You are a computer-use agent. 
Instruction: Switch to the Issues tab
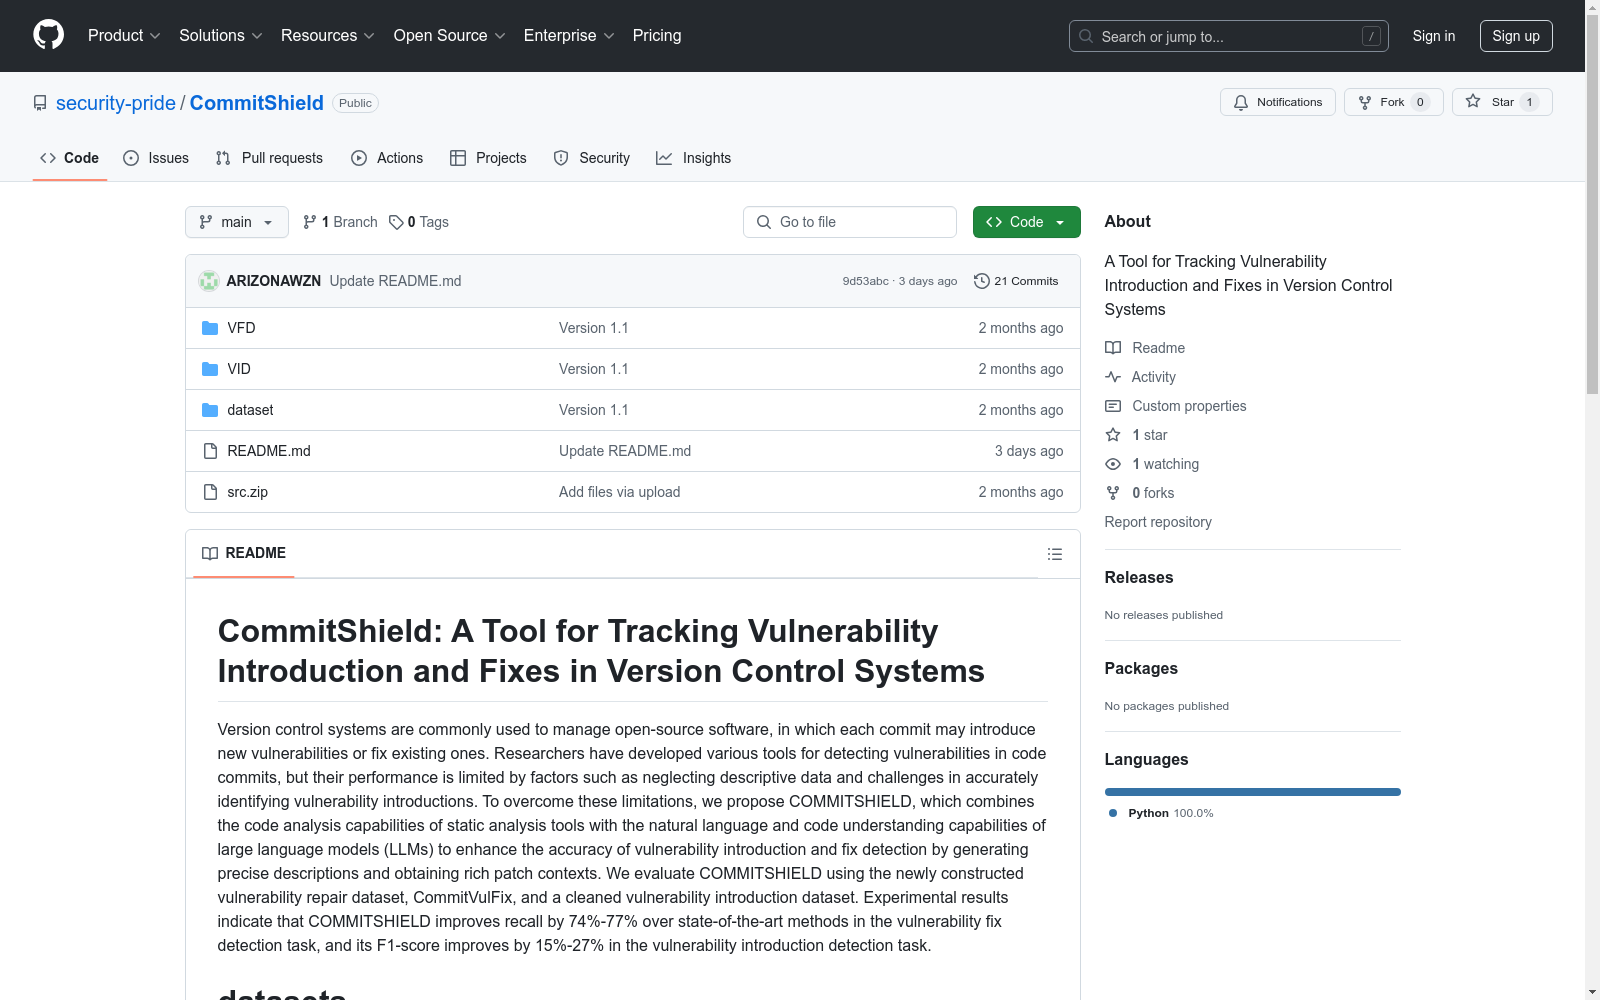click(156, 158)
